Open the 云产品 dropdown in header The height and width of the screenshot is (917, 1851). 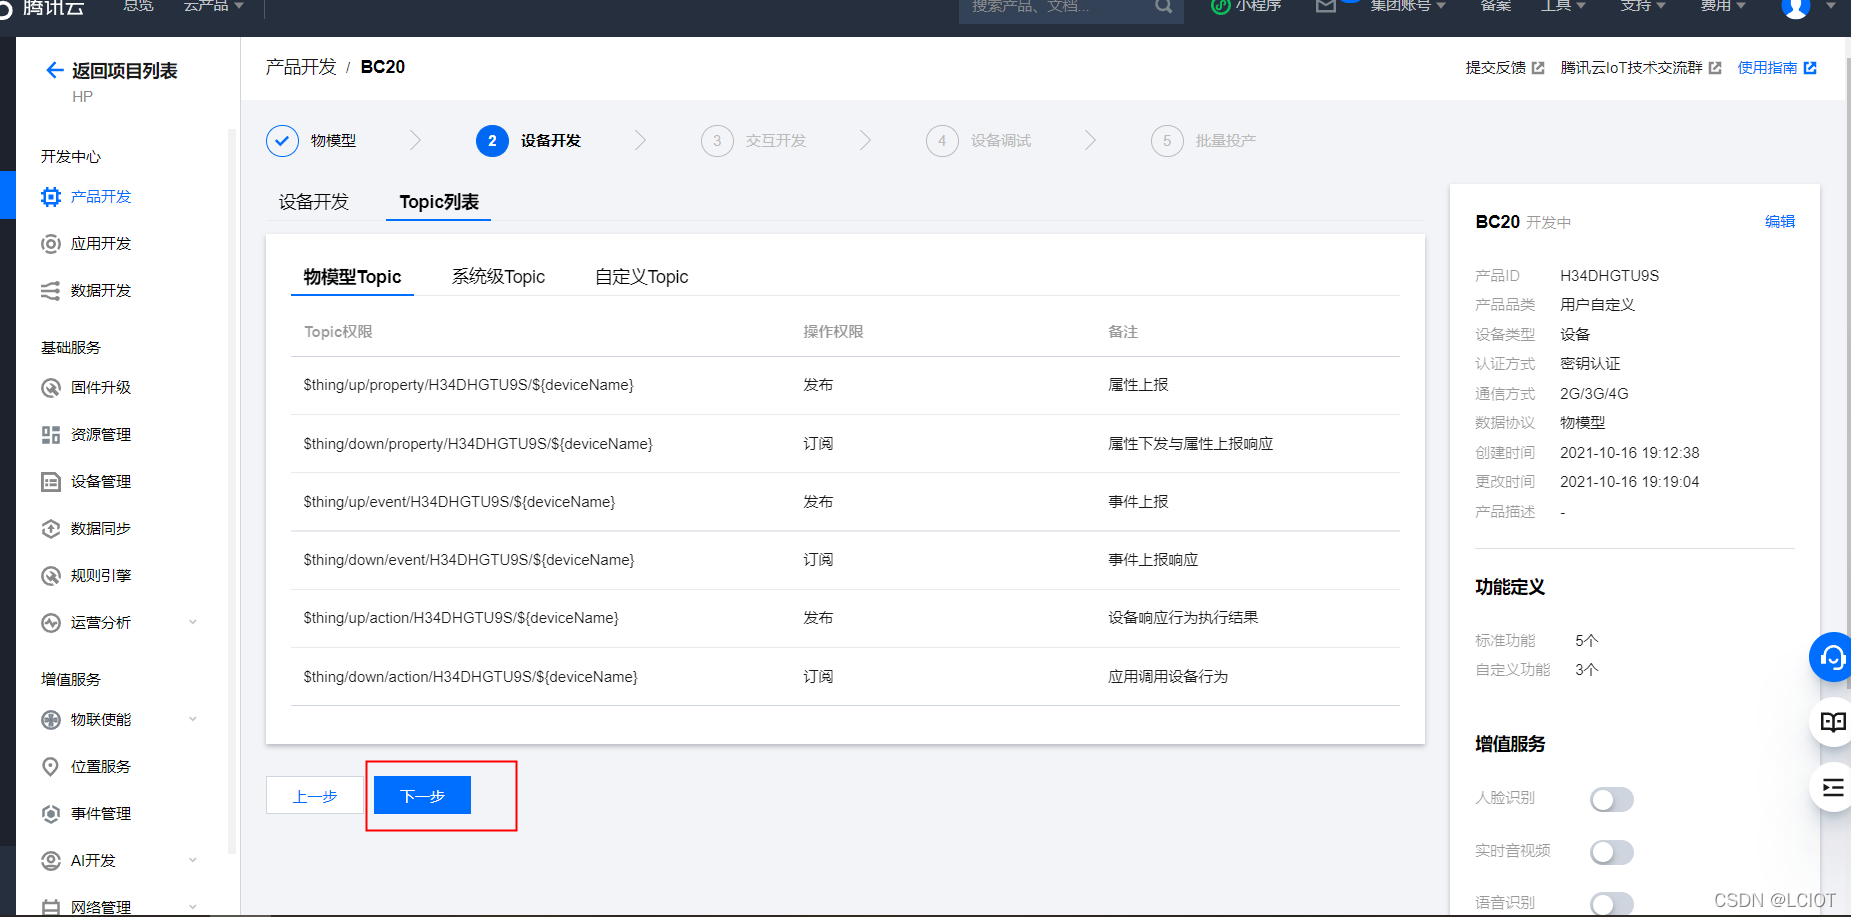point(213,6)
